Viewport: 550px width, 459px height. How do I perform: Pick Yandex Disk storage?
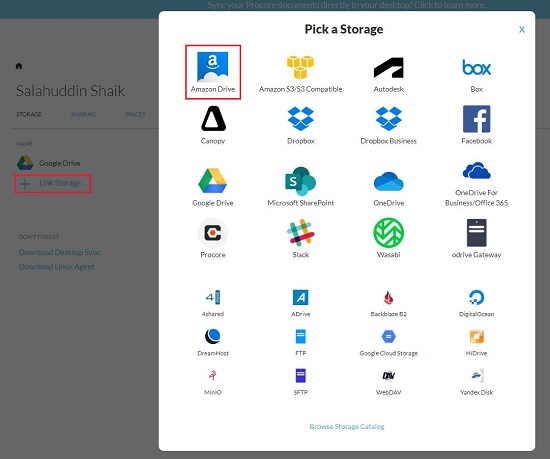(x=477, y=376)
